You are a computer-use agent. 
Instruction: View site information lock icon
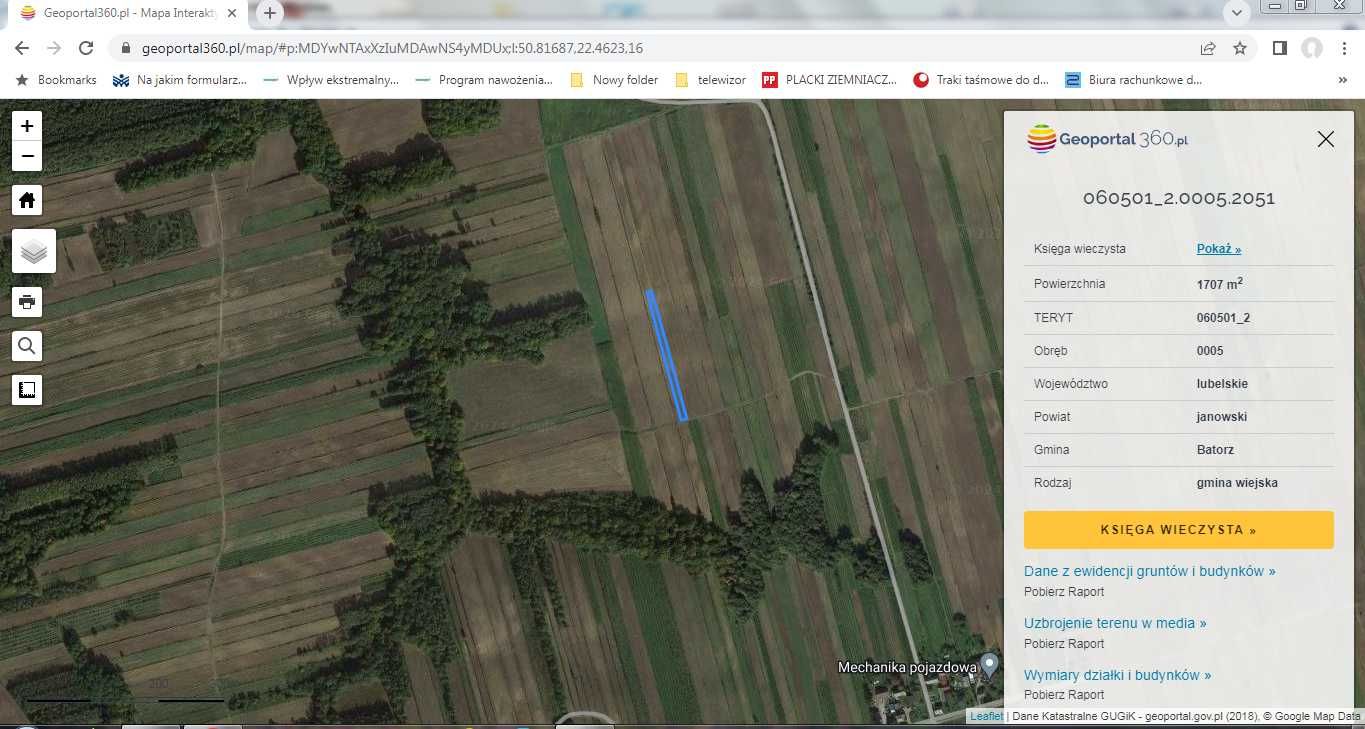click(x=126, y=48)
